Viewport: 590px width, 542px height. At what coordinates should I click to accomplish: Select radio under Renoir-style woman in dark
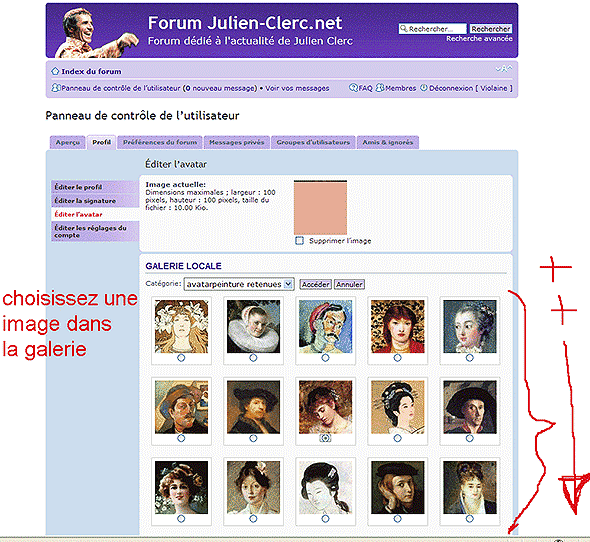click(470, 519)
